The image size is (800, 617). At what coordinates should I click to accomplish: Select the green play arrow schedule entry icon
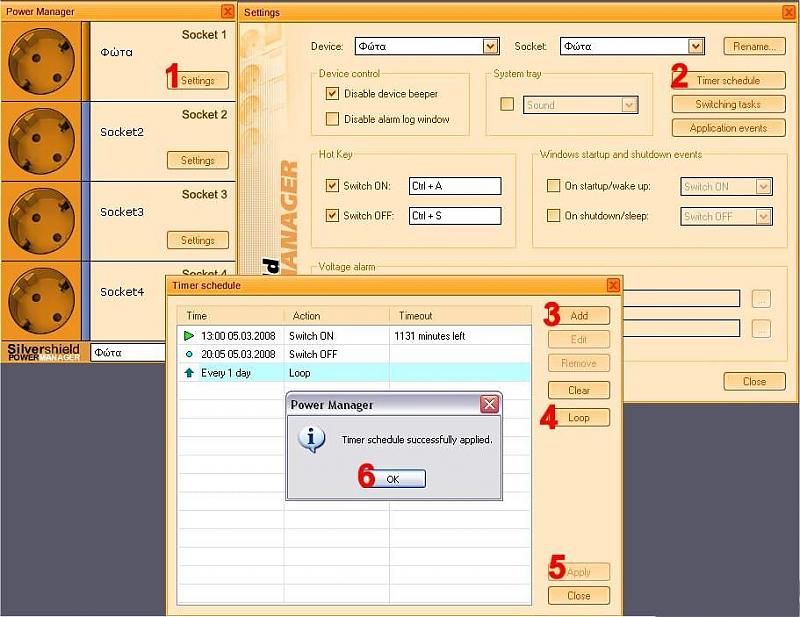(188, 336)
